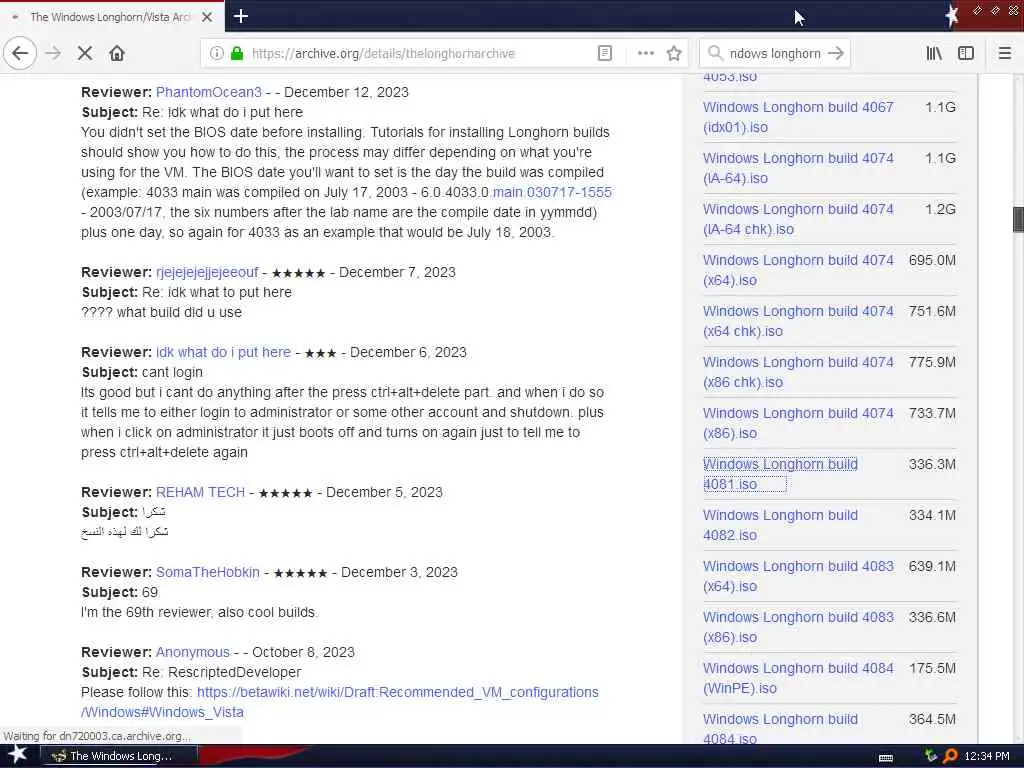1024x768 pixels.
Task: Click the 336.3M file size text
Action: coord(932,464)
